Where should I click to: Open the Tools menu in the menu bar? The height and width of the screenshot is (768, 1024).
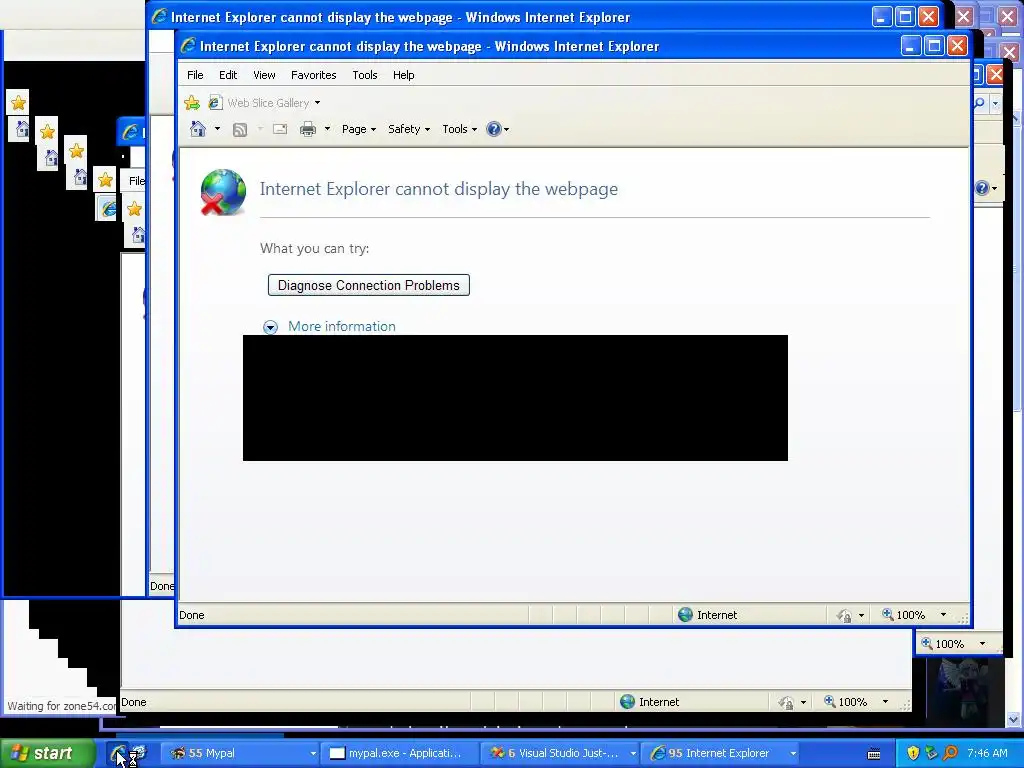click(x=364, y=75)
